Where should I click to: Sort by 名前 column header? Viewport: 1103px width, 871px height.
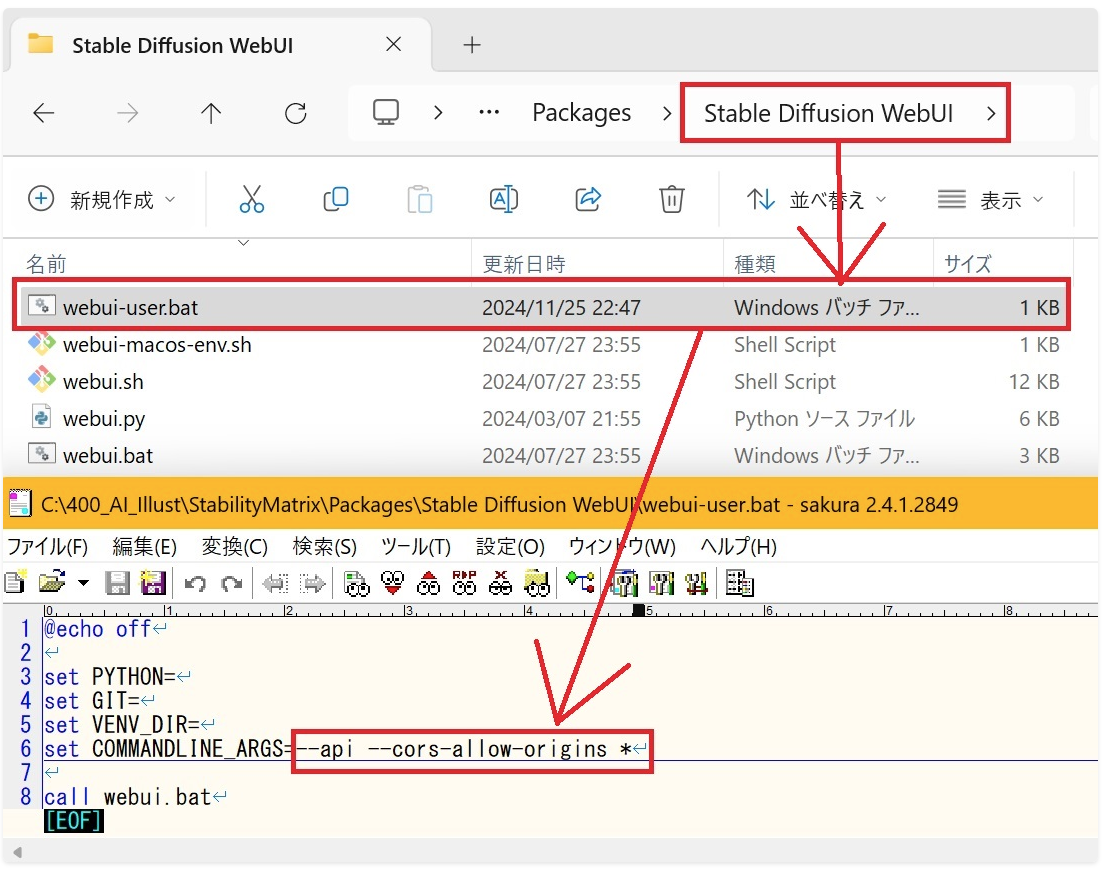pos(46,265)
